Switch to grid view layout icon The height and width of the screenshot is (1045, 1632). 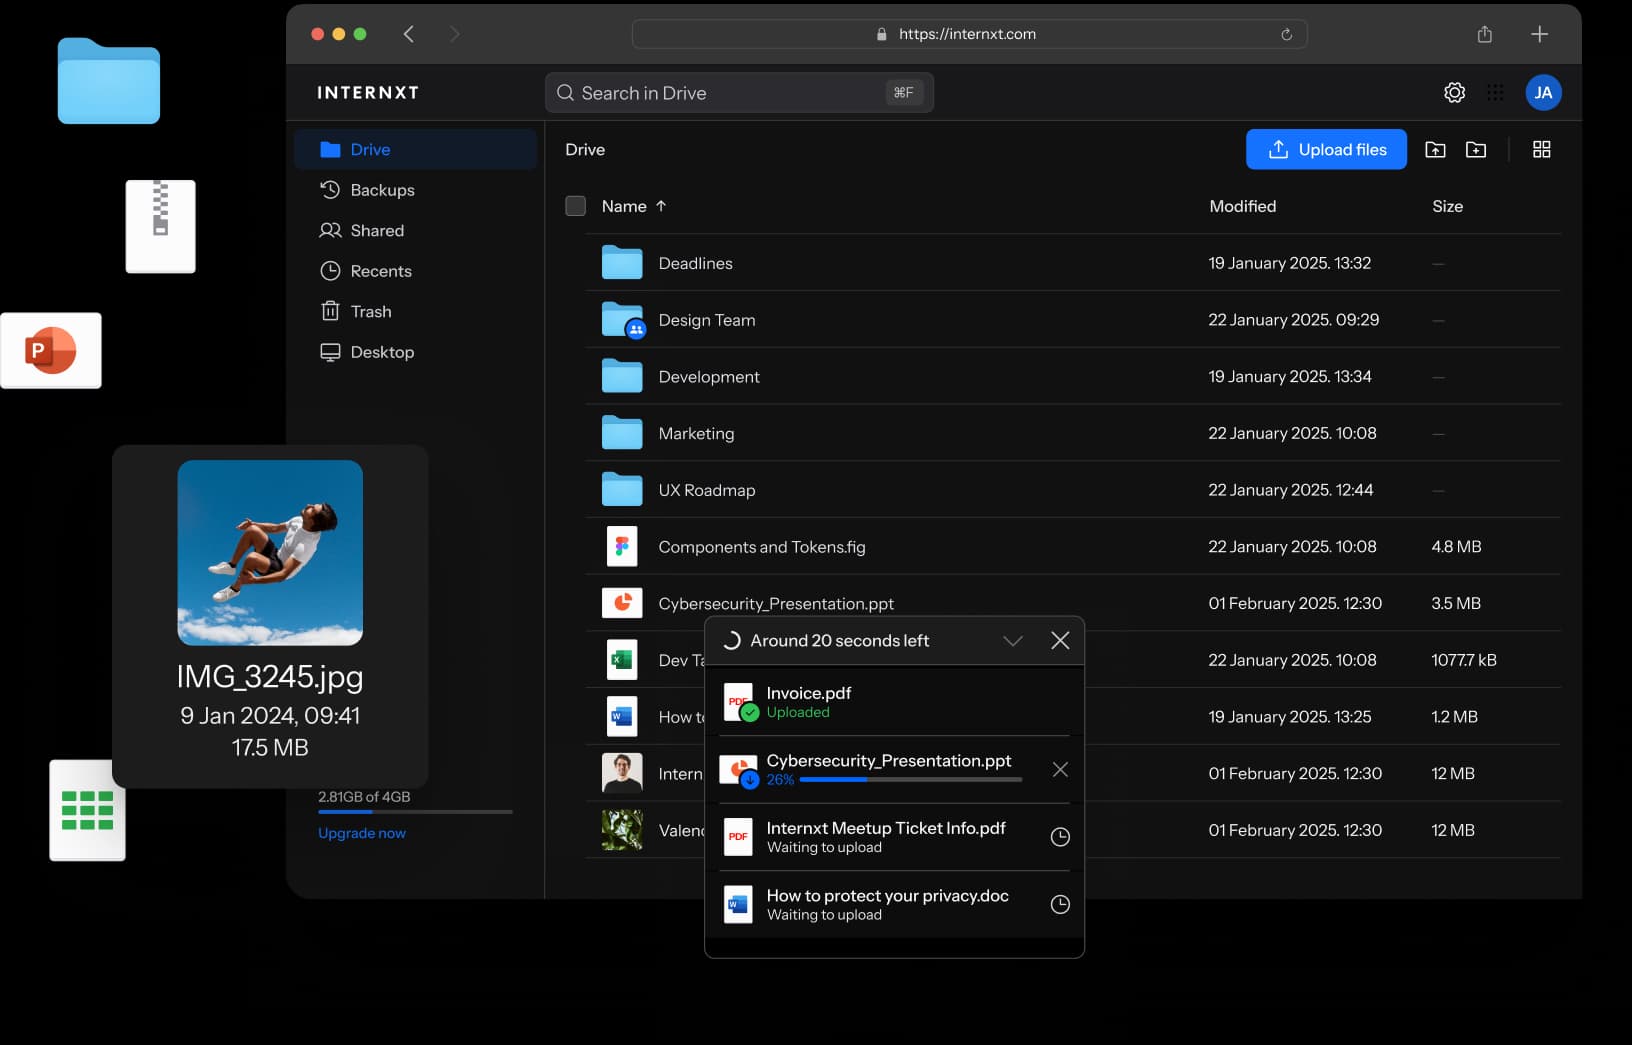[1541, 149]
